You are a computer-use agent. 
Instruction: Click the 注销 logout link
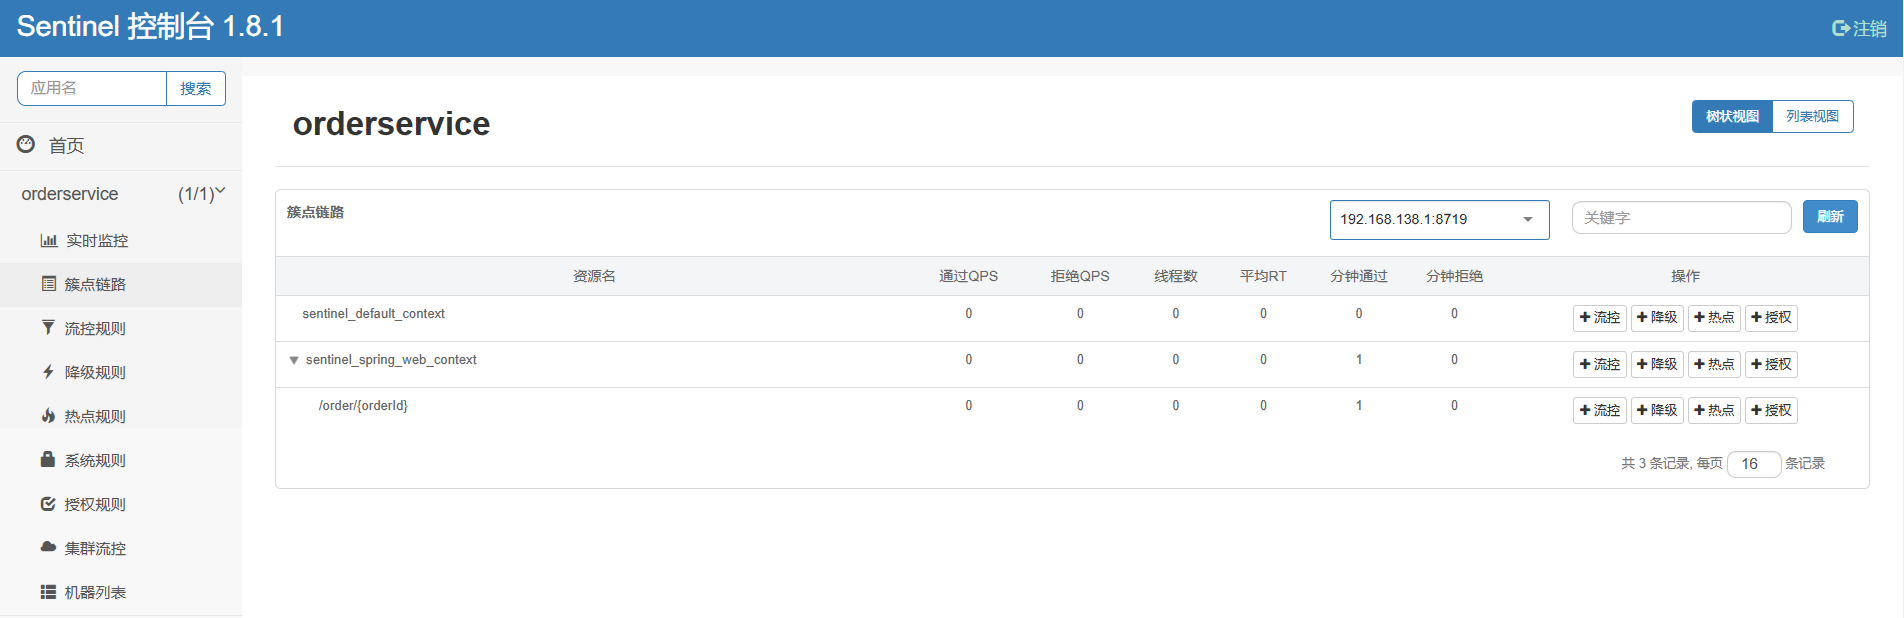tap(1859, 28)
